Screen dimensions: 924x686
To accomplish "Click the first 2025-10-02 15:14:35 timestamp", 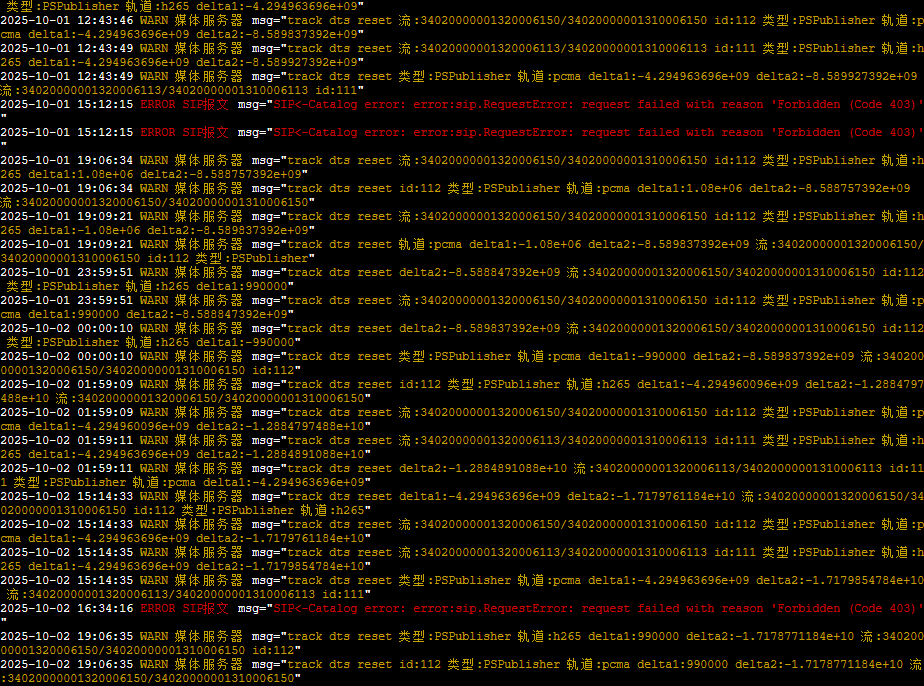I will 67,552.
